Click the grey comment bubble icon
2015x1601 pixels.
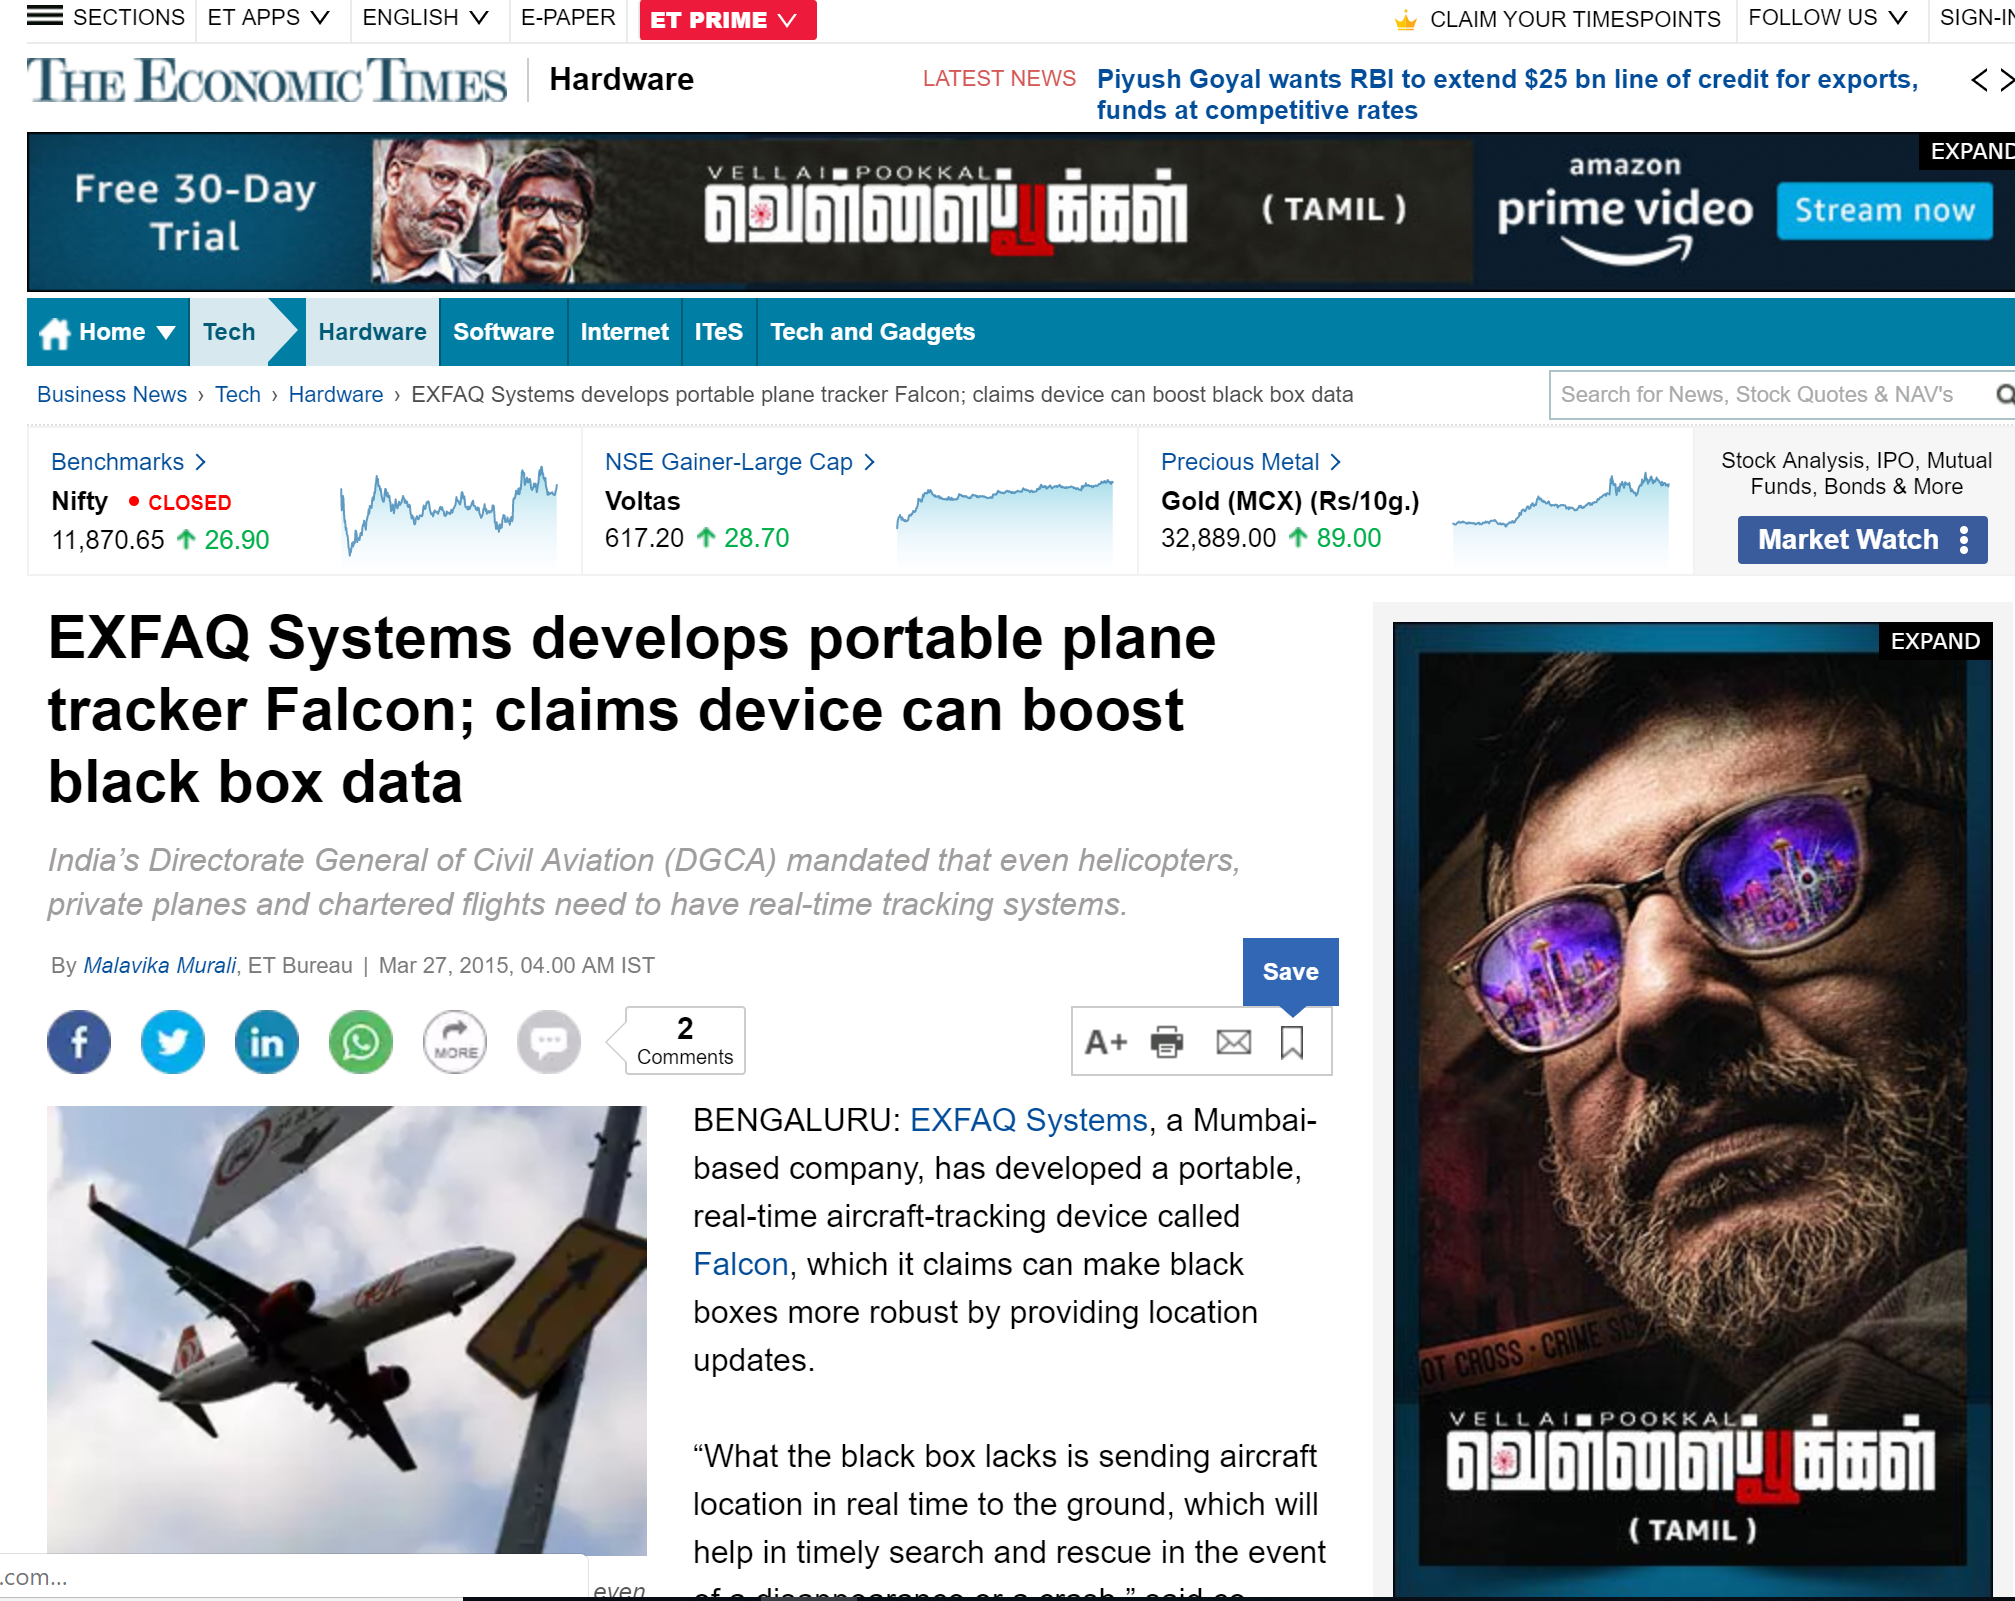(x=549, y=1042)
